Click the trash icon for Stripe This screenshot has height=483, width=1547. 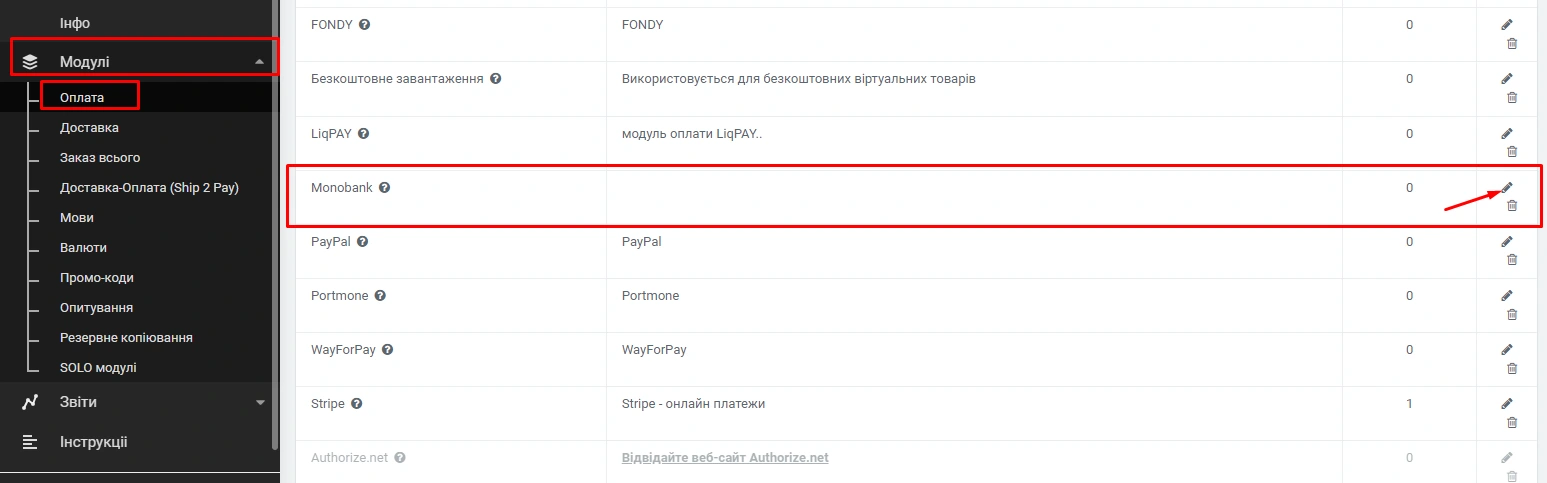1512,422
